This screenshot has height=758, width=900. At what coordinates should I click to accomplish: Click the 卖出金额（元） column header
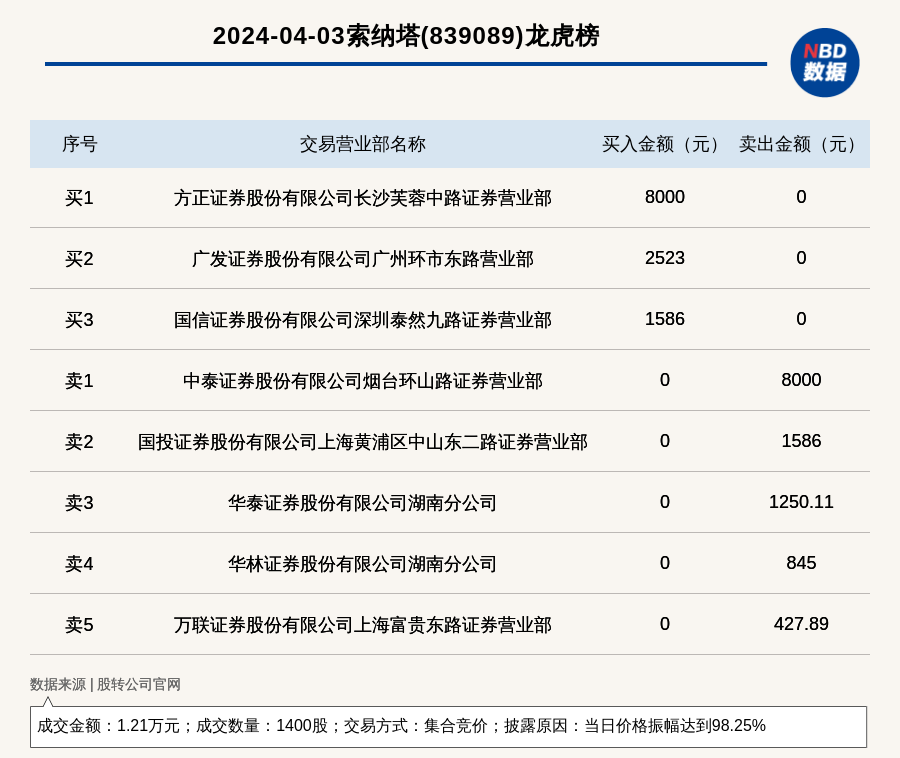(801, 144)
